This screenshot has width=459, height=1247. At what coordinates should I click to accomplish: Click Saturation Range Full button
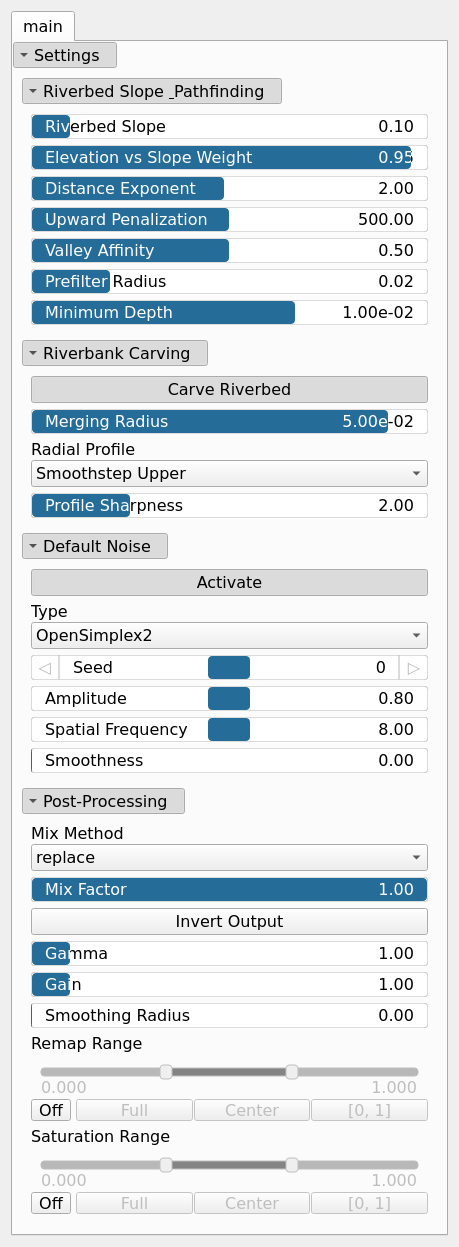click(134, 1203)
